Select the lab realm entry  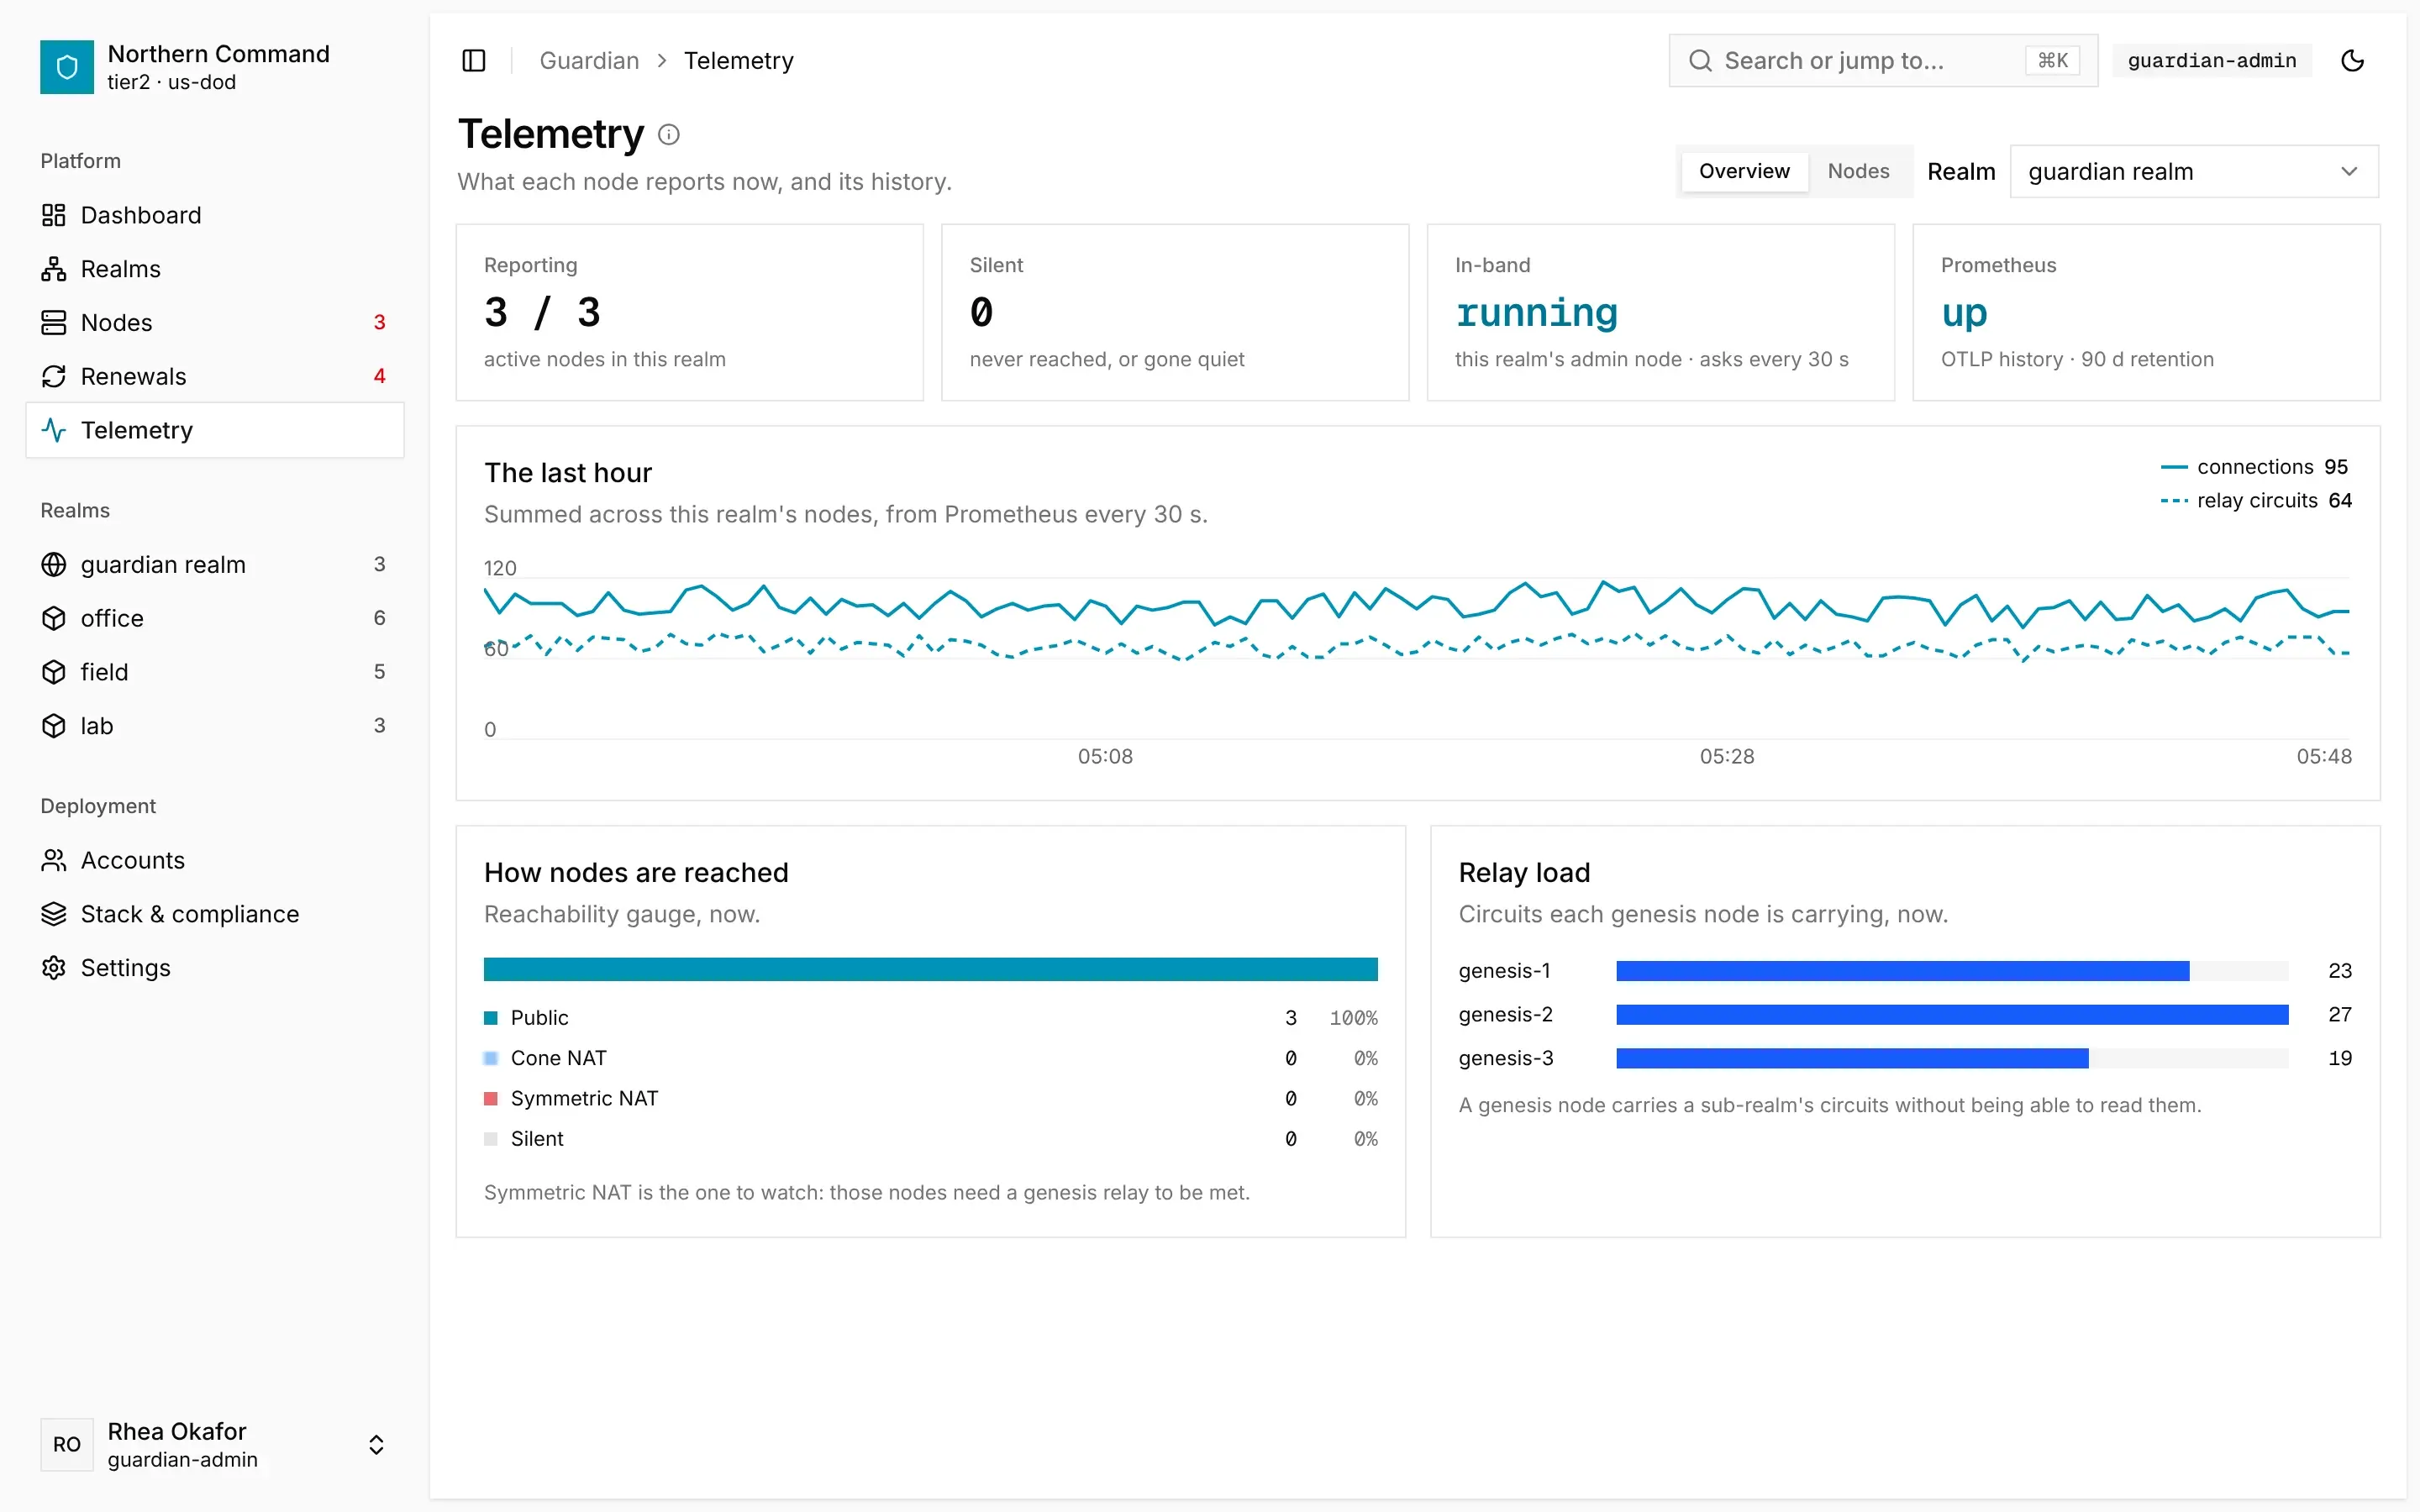[215, 726]
